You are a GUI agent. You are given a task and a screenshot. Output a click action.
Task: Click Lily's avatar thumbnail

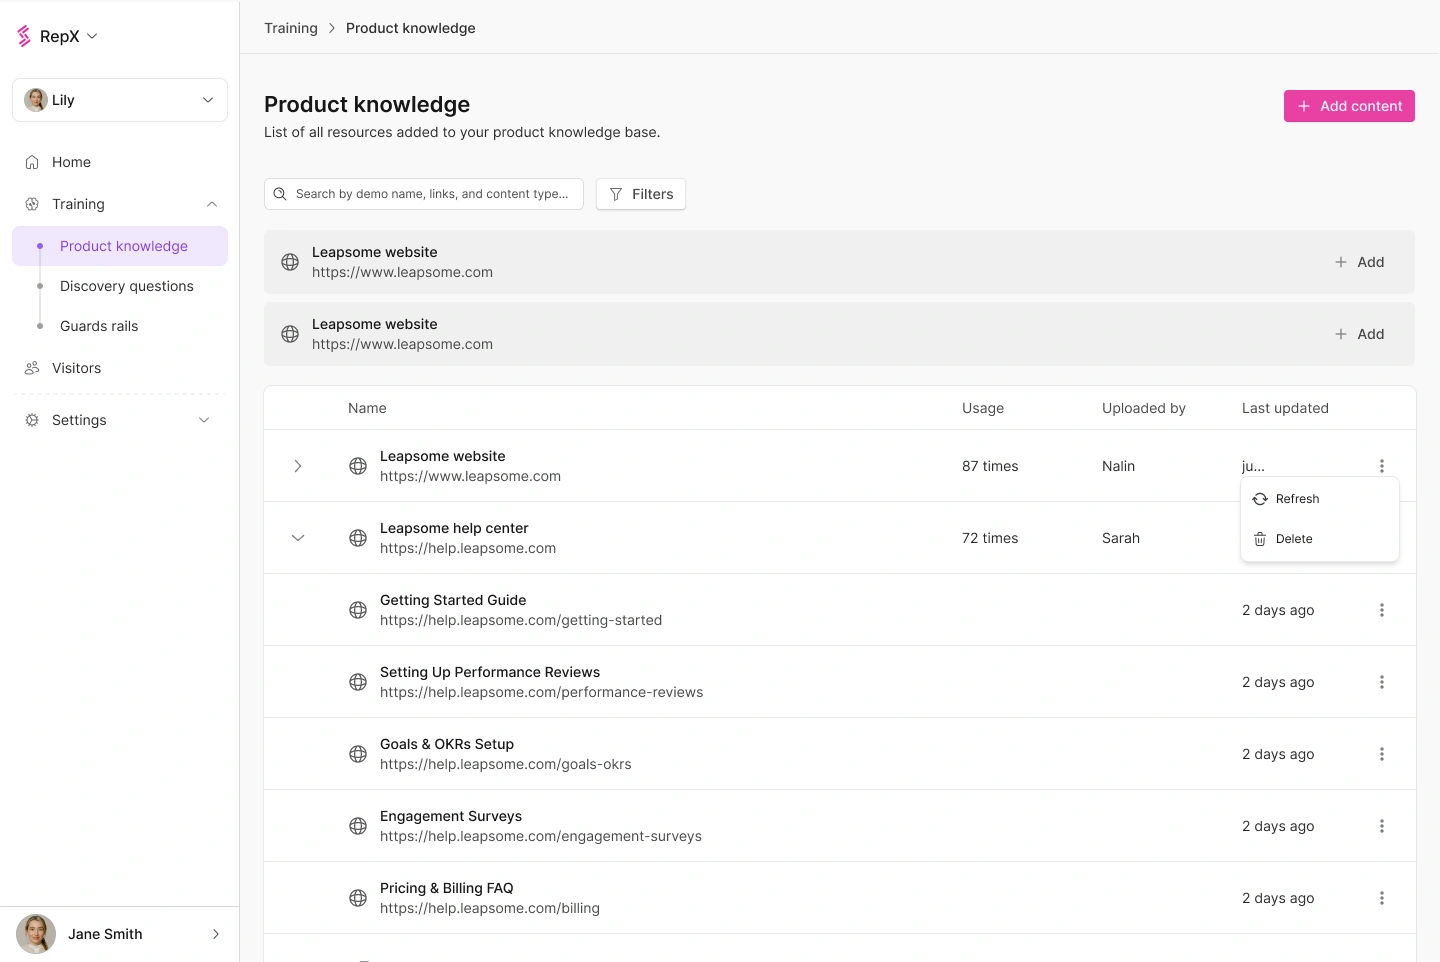tap(36, 100)
